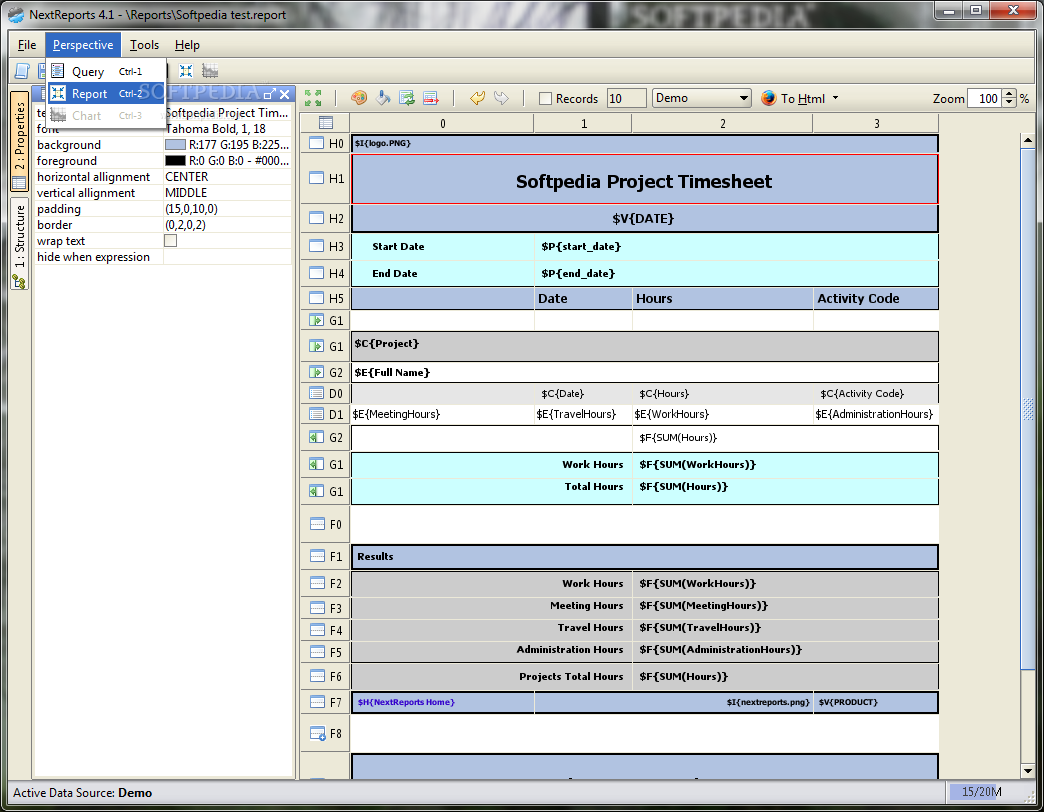Open the Help menu

[187, 45]
